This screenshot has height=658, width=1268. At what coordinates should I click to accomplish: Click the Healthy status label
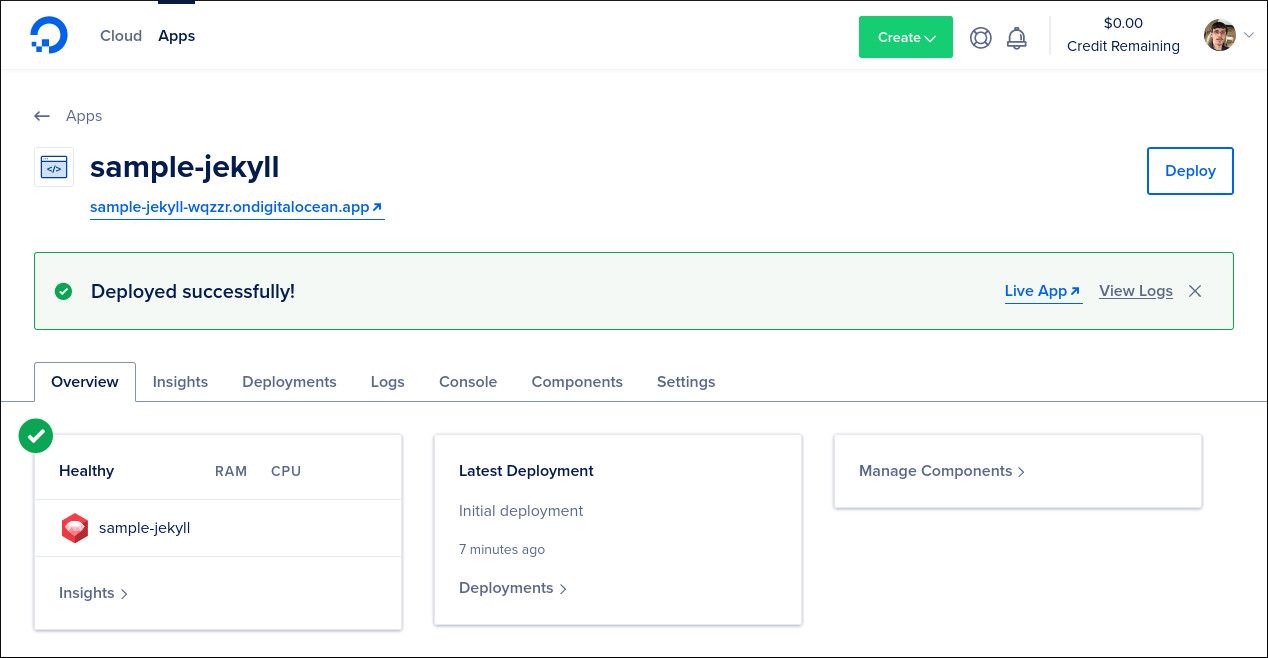coord(87,471)
